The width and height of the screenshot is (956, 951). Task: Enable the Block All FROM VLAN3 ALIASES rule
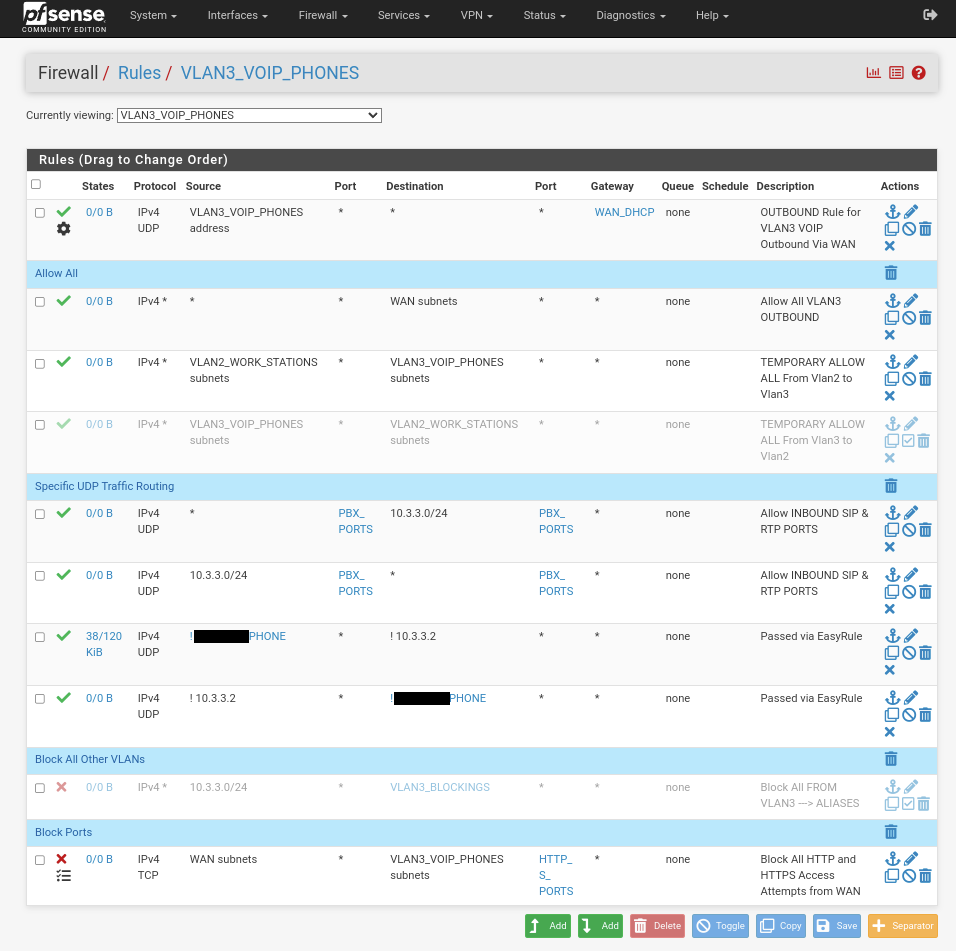point(908,804)
